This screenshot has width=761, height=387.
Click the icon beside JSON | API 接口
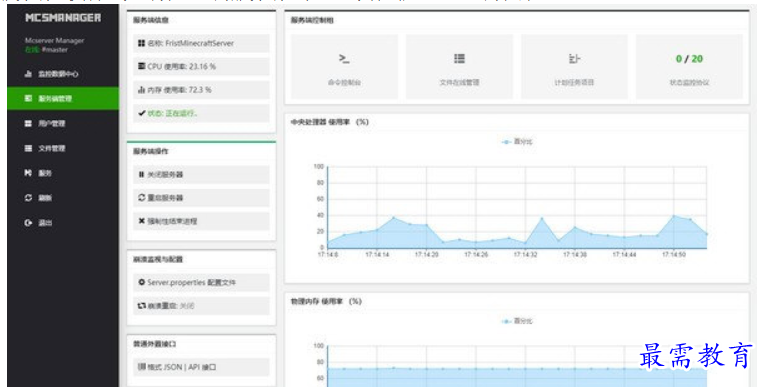point(141,367)
